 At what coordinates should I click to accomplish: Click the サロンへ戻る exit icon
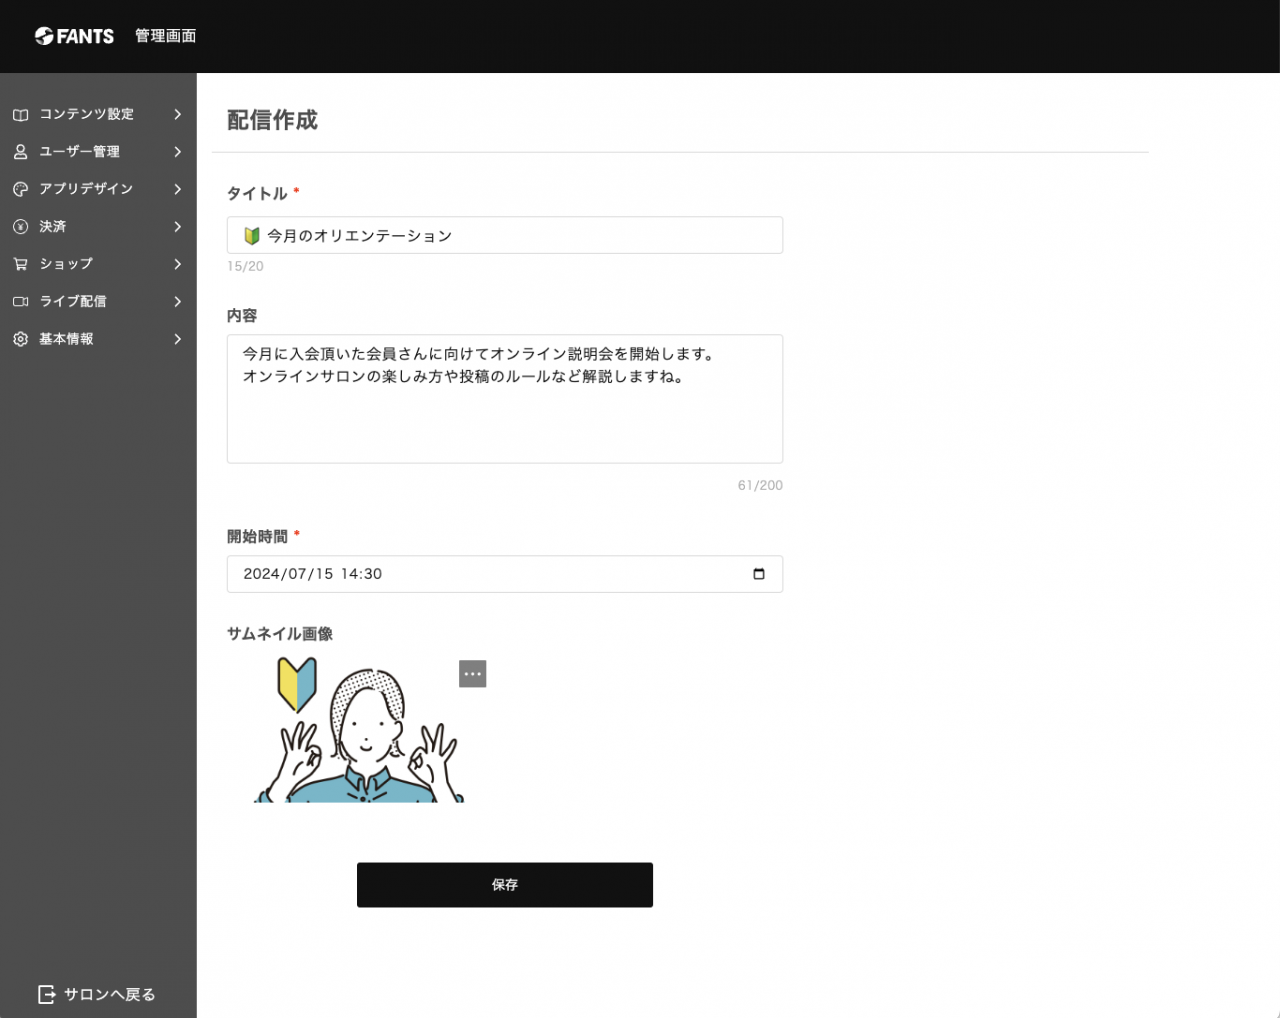(46, 994)
